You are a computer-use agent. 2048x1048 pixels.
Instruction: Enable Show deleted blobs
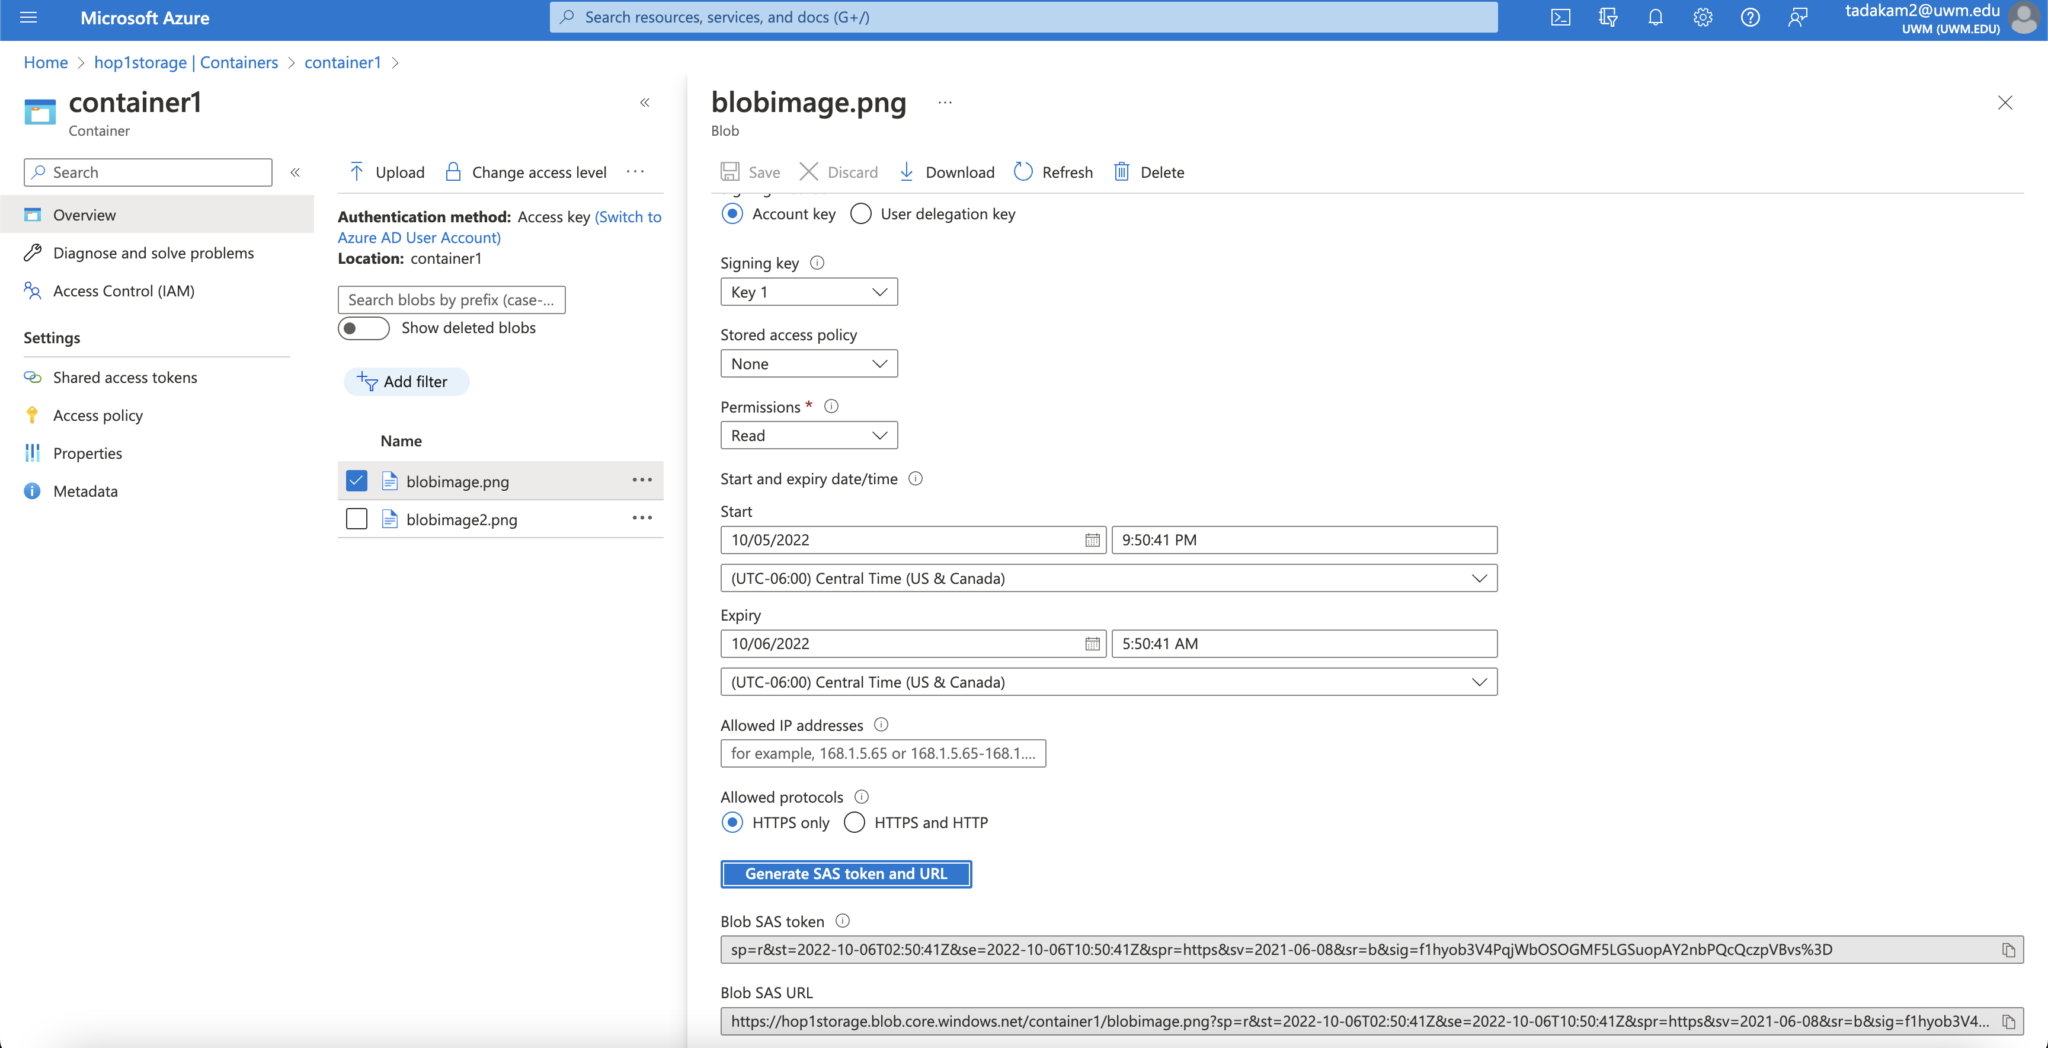[363, 328]
